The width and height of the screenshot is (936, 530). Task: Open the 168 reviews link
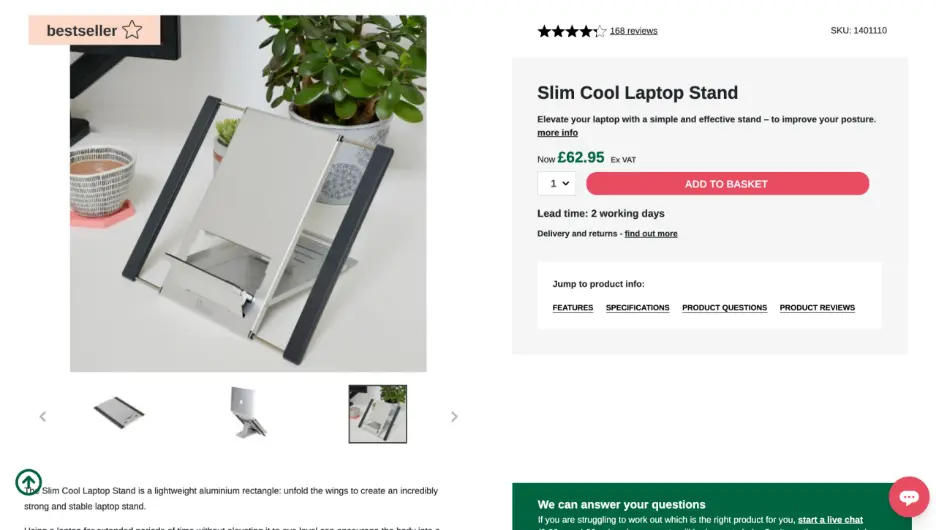[x=633, y=31]
